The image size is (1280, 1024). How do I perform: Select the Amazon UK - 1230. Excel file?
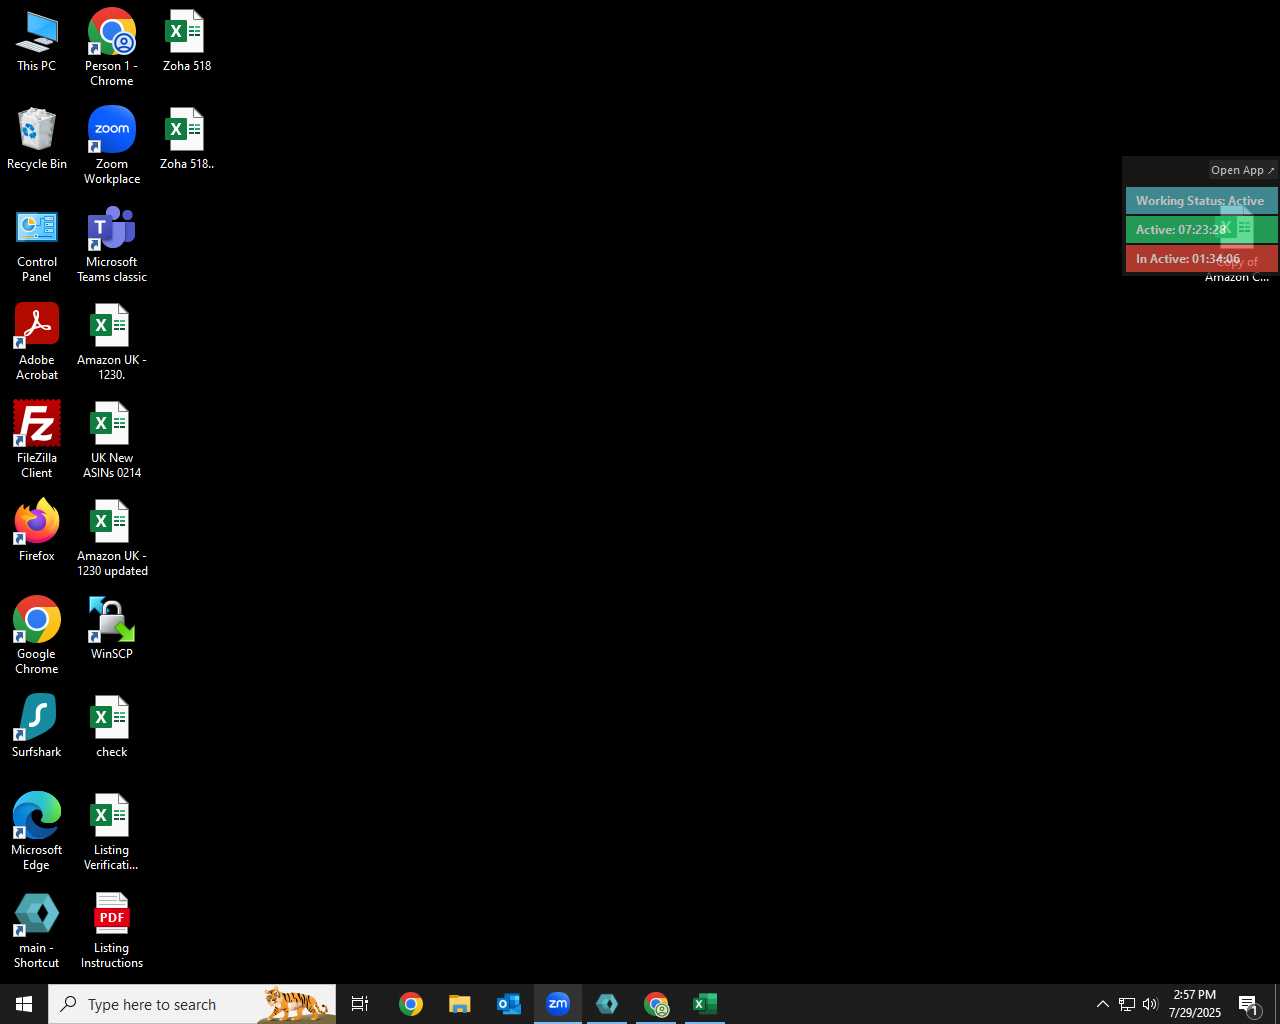tap(112, 342)
